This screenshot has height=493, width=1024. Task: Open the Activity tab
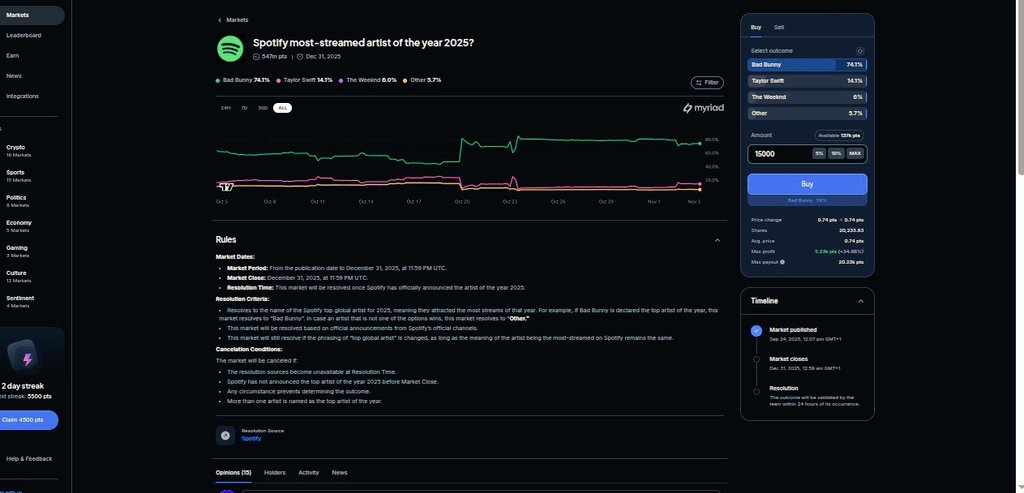[309, 473]
